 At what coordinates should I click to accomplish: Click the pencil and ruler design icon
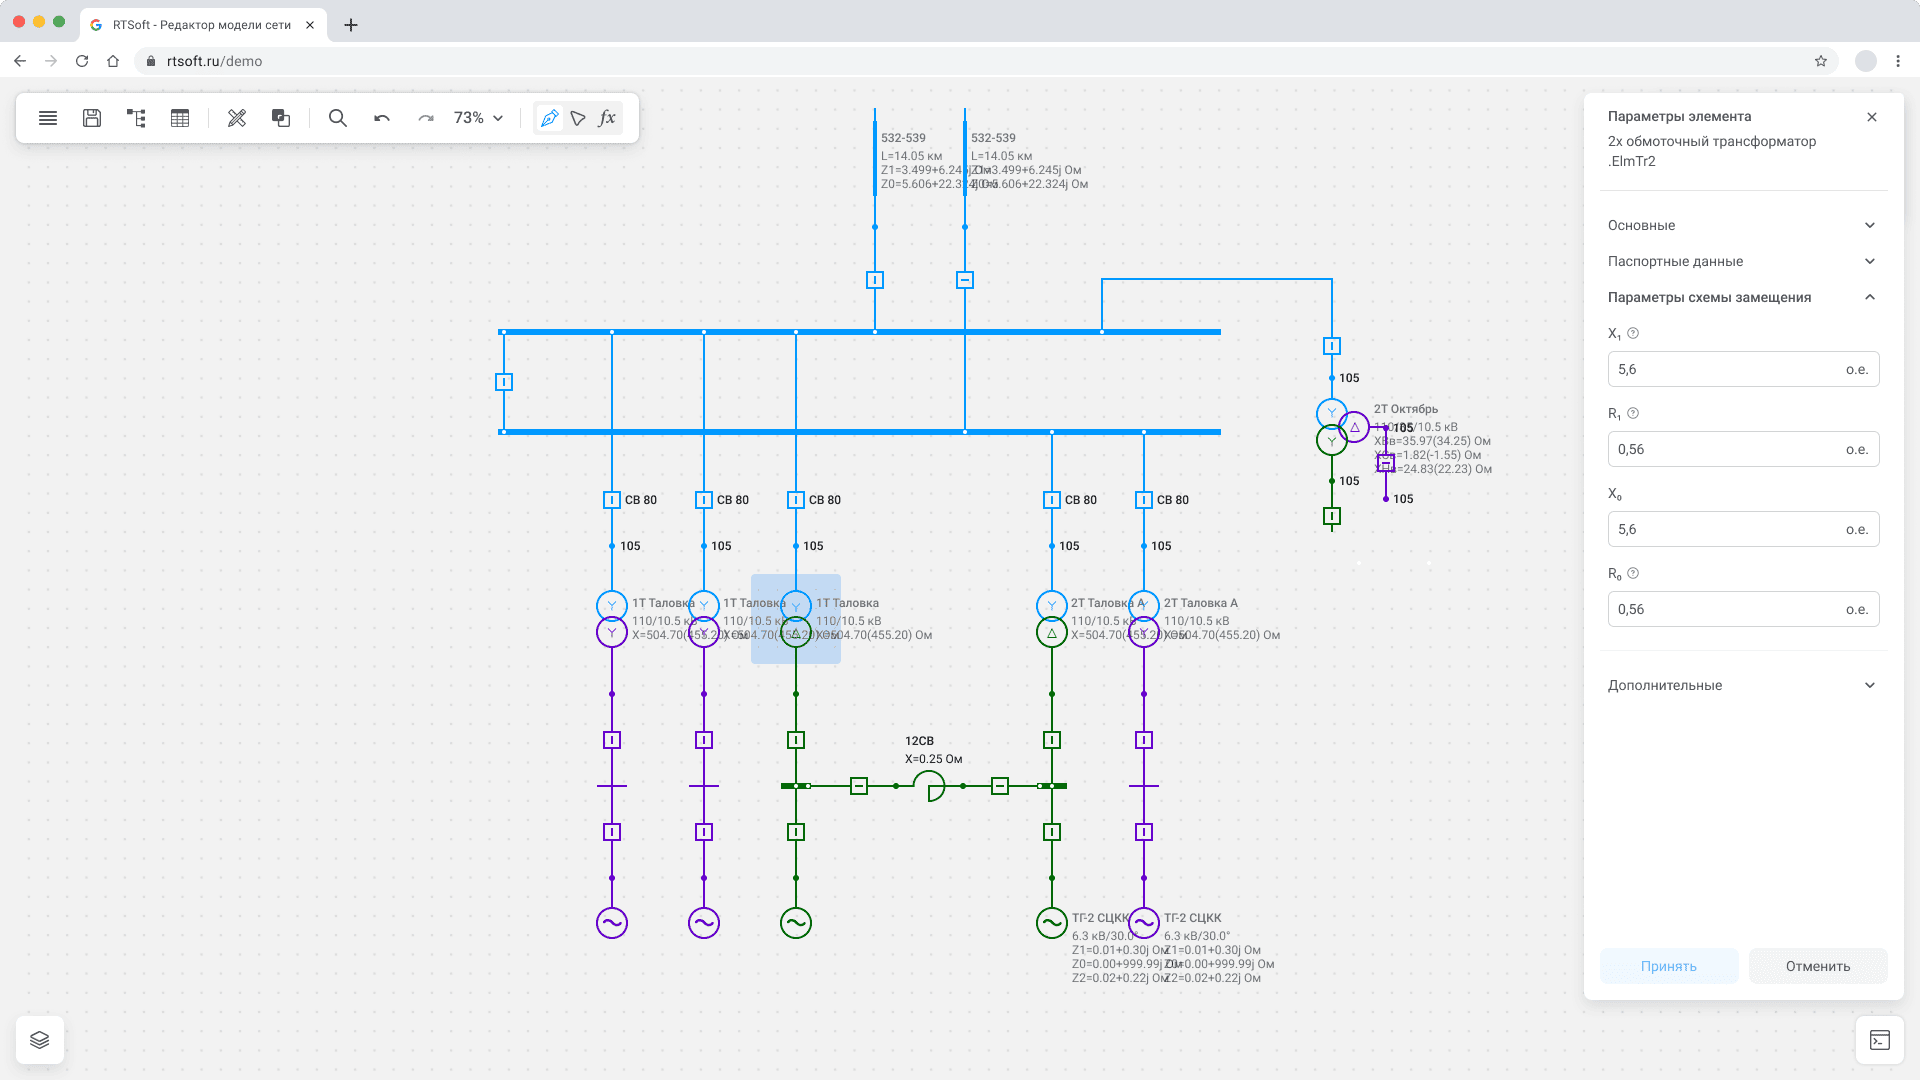click(237, 118)
